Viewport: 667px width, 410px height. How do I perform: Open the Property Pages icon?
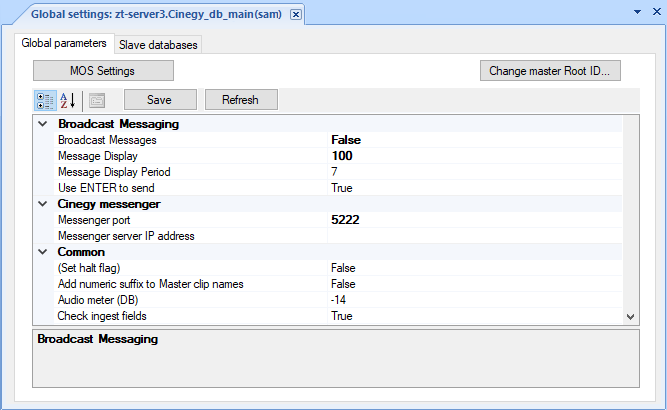pos(97,101)
